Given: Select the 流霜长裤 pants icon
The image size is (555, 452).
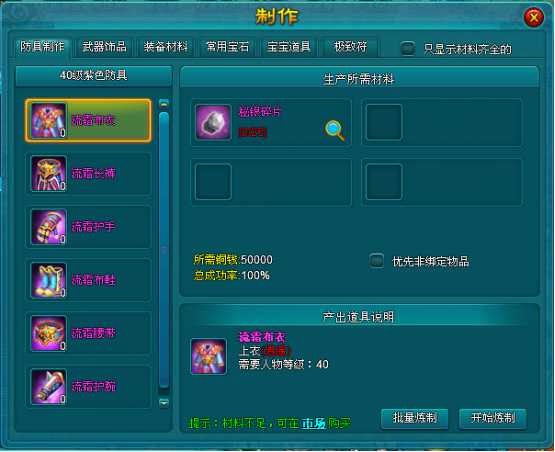Looking at the screenshot, I should (x=49, y=173).
